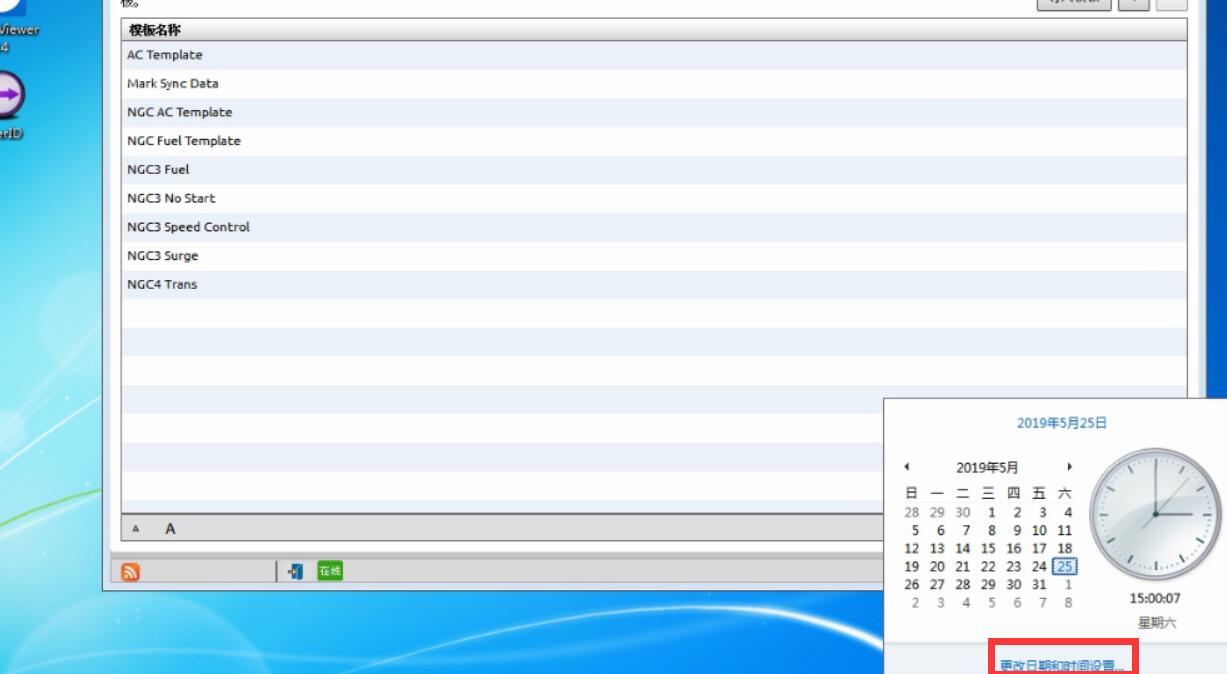Viewport: 1227px width, 674px height.
Task: Select day 15 in the calendar
Action: pos(988,548)
